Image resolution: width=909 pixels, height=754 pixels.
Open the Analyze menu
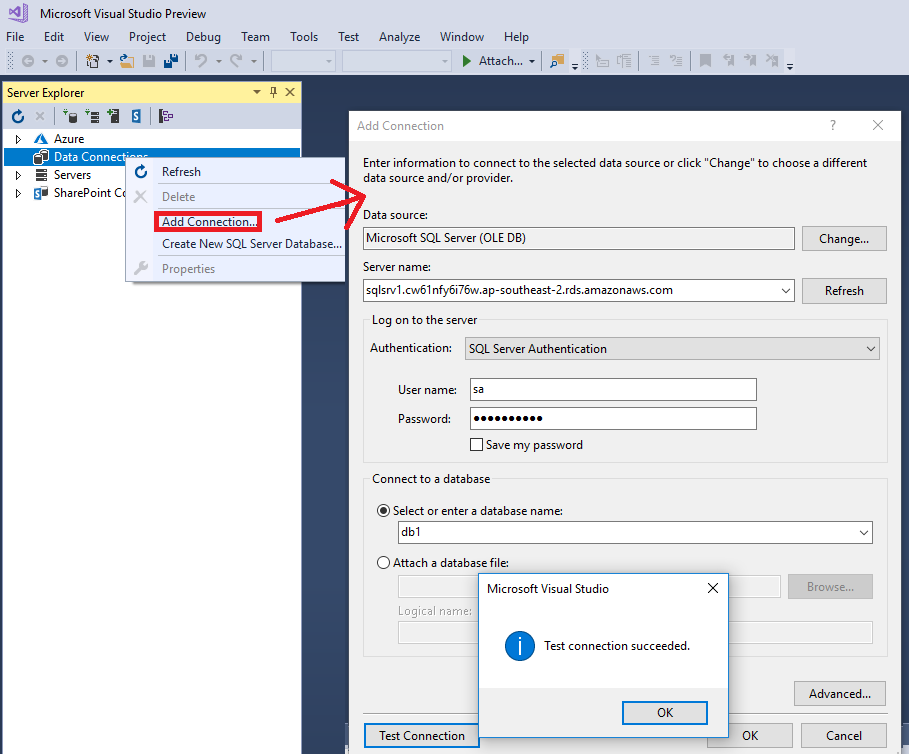tap(399, 37)
